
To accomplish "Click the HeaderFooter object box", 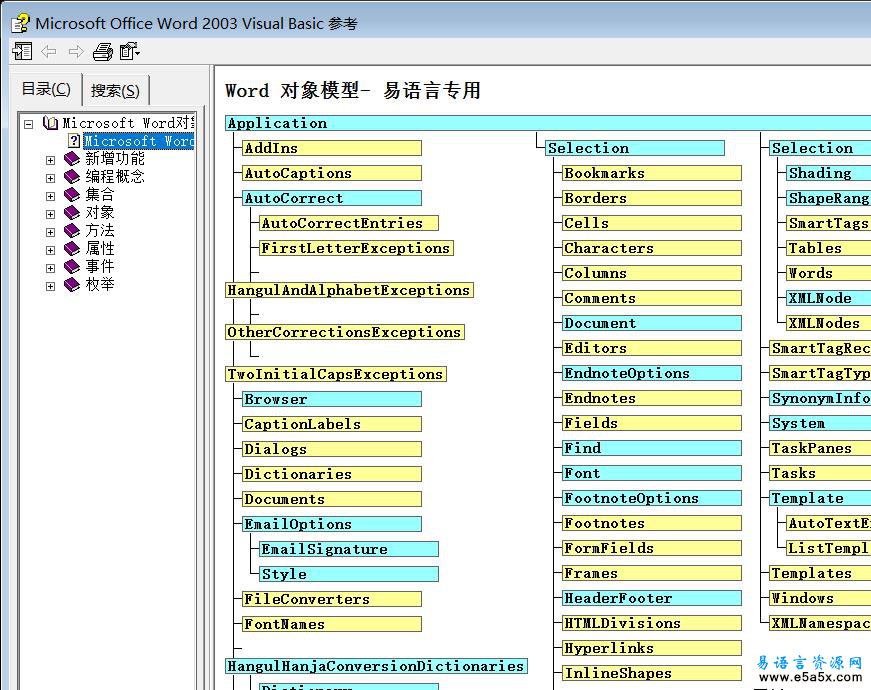I will click(618, 598).
